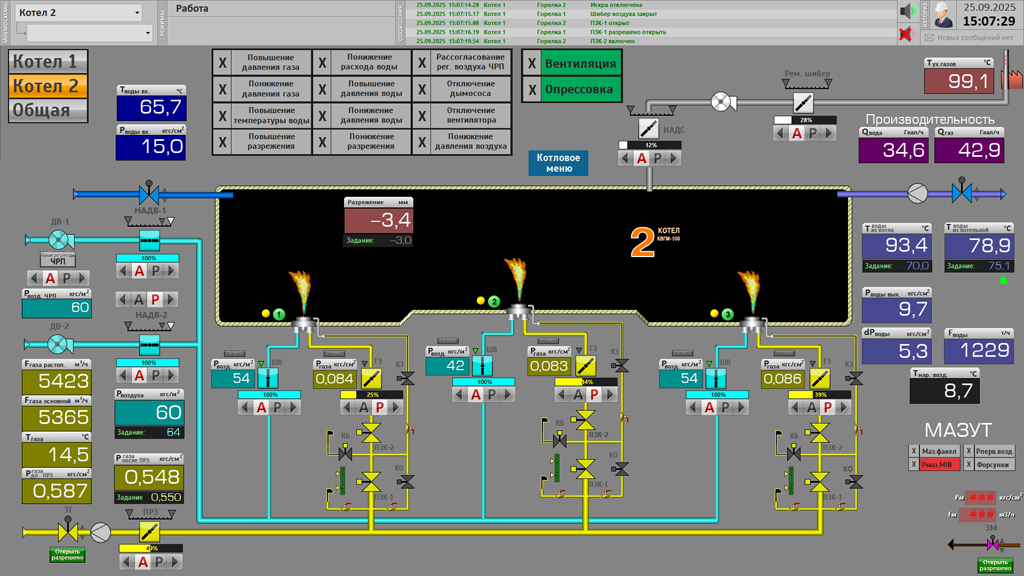Viewport: 1024px width, 576px height.
Task: Open the Котловое меню button
Action: 558,163
